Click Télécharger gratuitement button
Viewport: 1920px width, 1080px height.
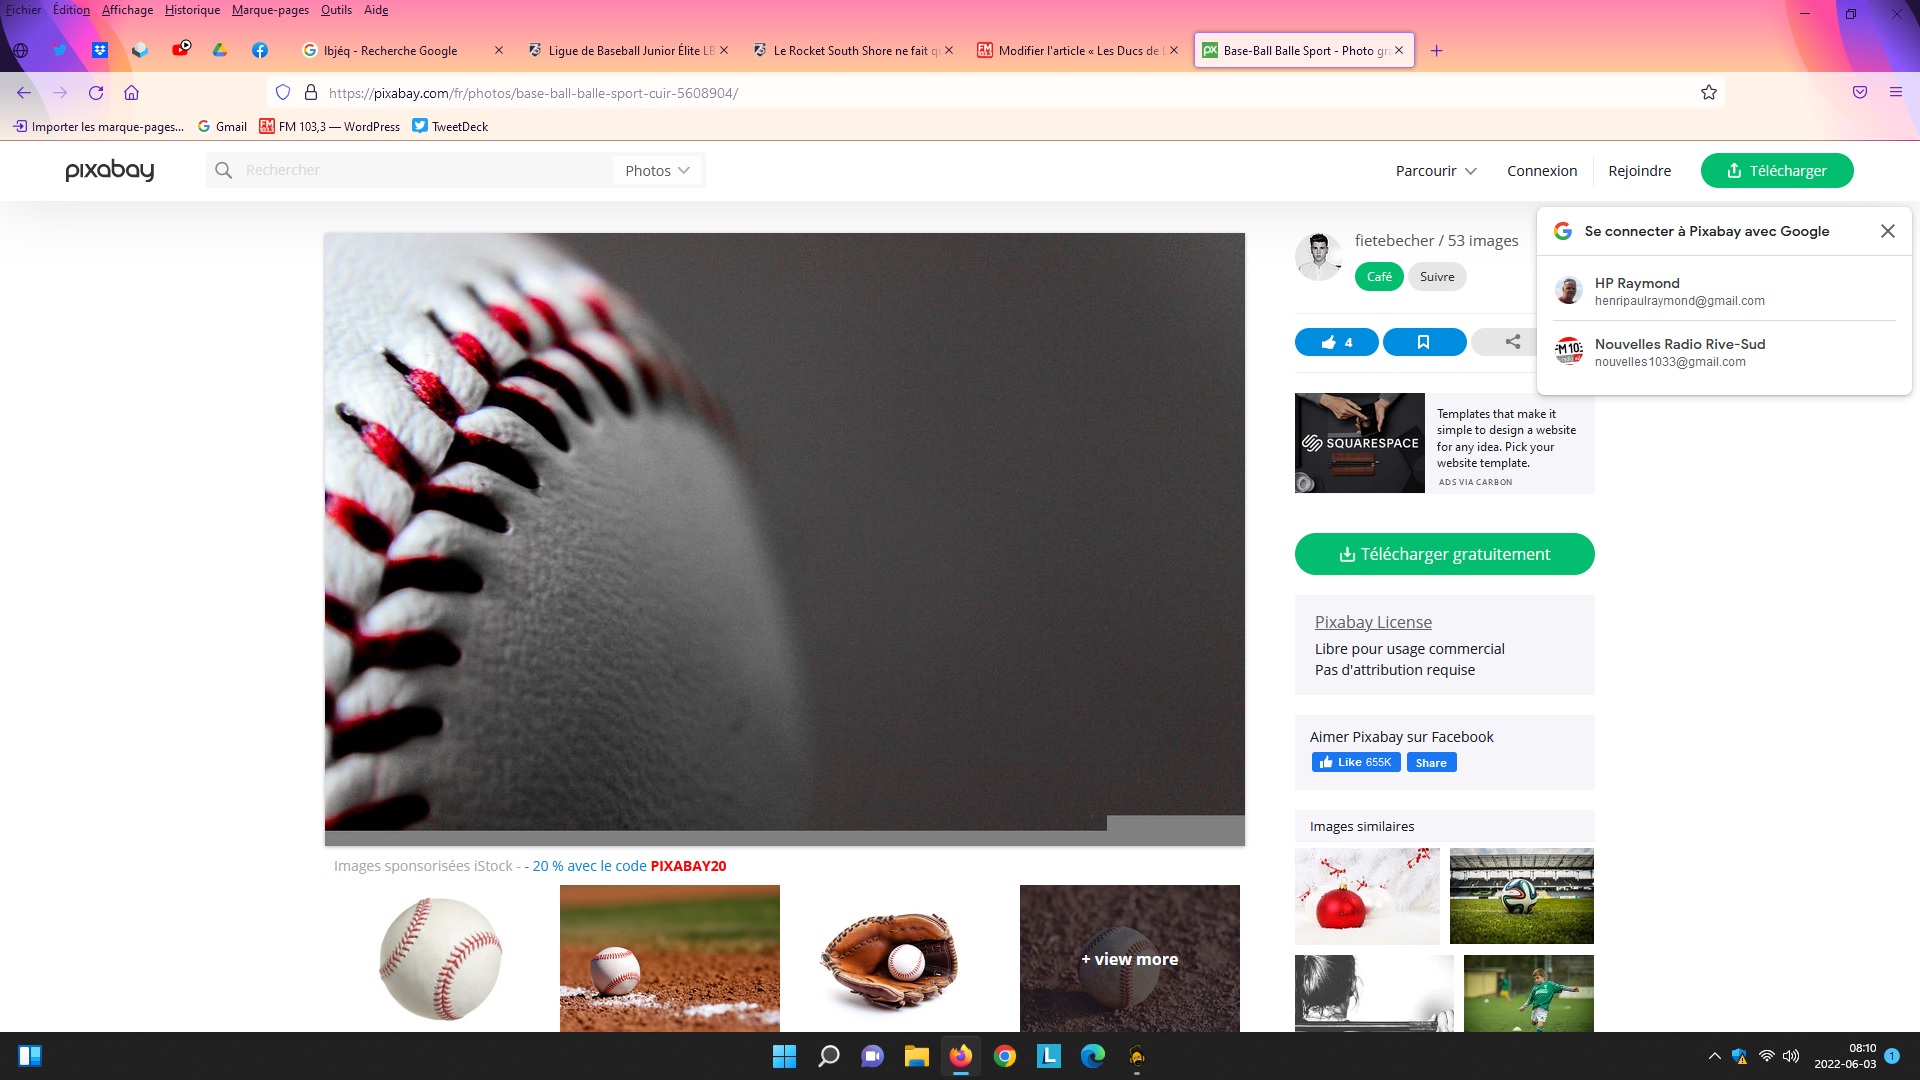[x=1444, y=554]
